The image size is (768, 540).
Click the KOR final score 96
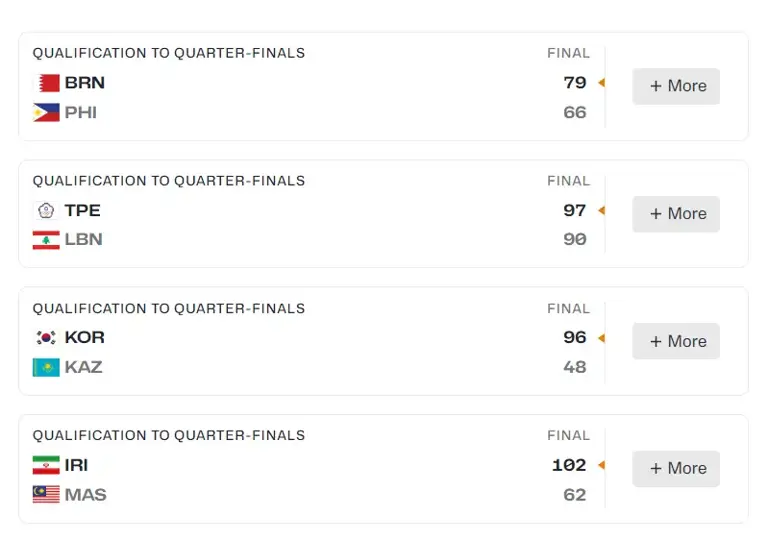(x=575, y=338)
